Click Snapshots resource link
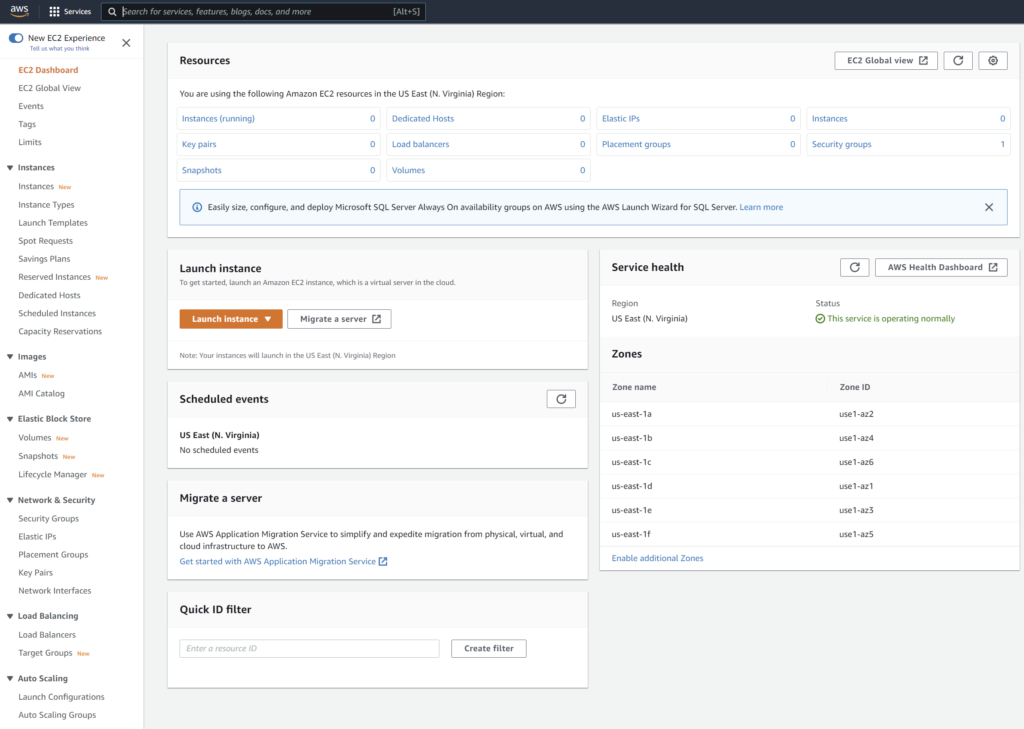 (x=201, y=170)
